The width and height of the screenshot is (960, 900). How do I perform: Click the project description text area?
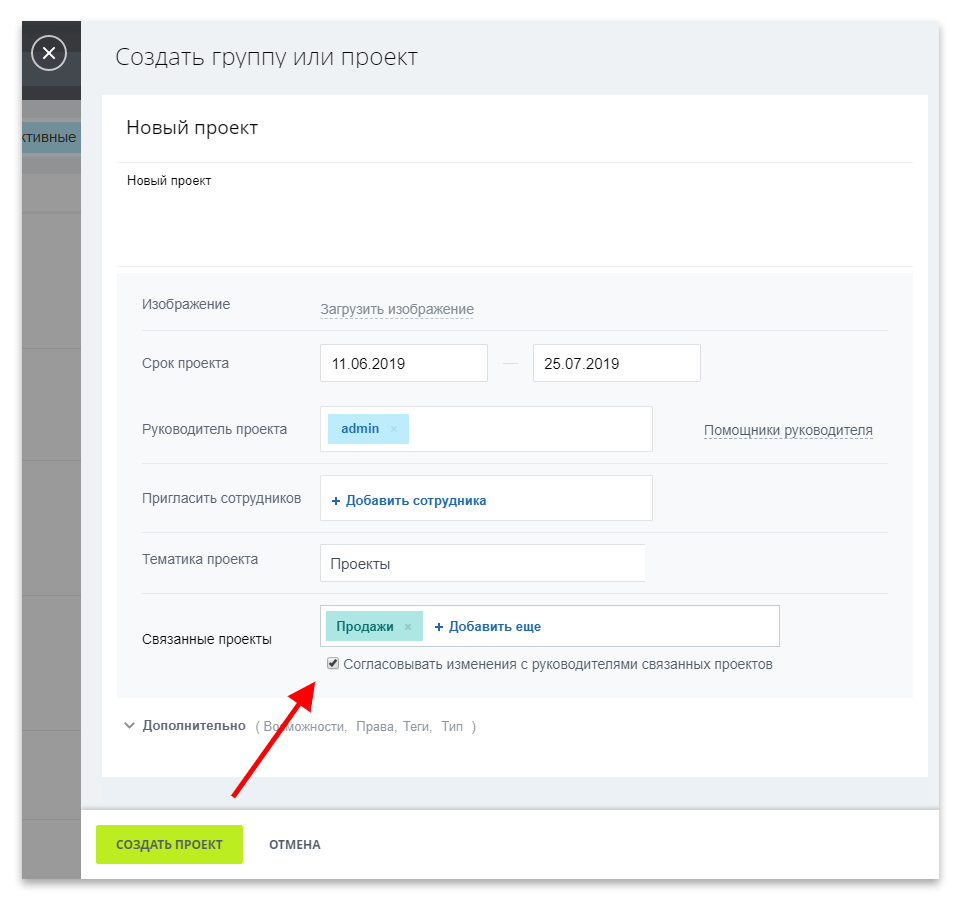point(514,214)
